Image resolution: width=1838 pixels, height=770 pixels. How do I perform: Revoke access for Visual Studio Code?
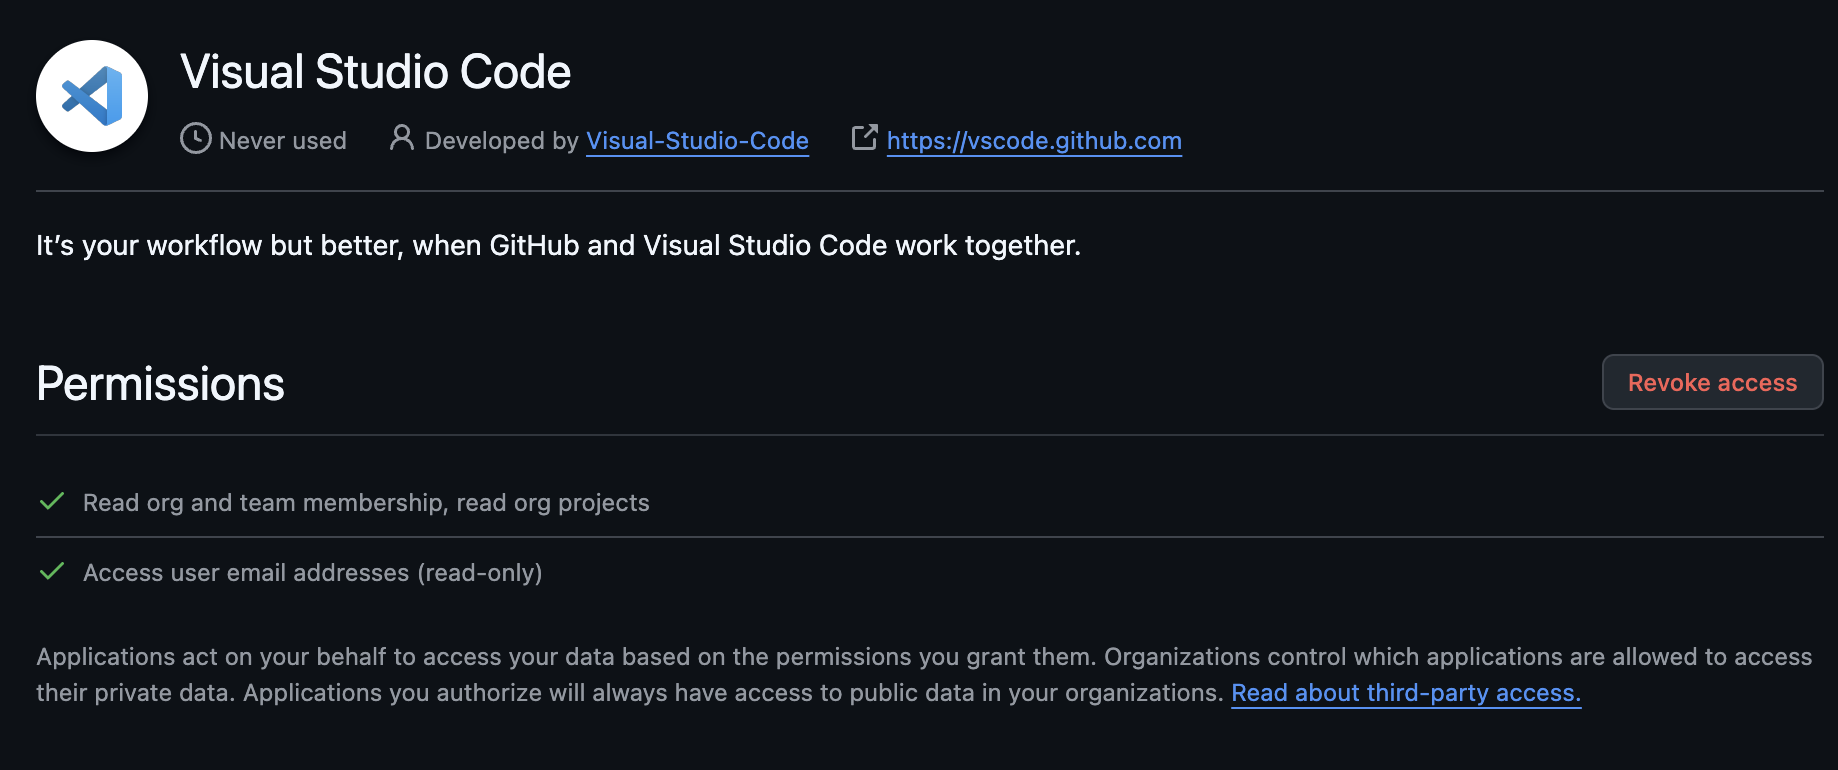(x=1712, y=382)
